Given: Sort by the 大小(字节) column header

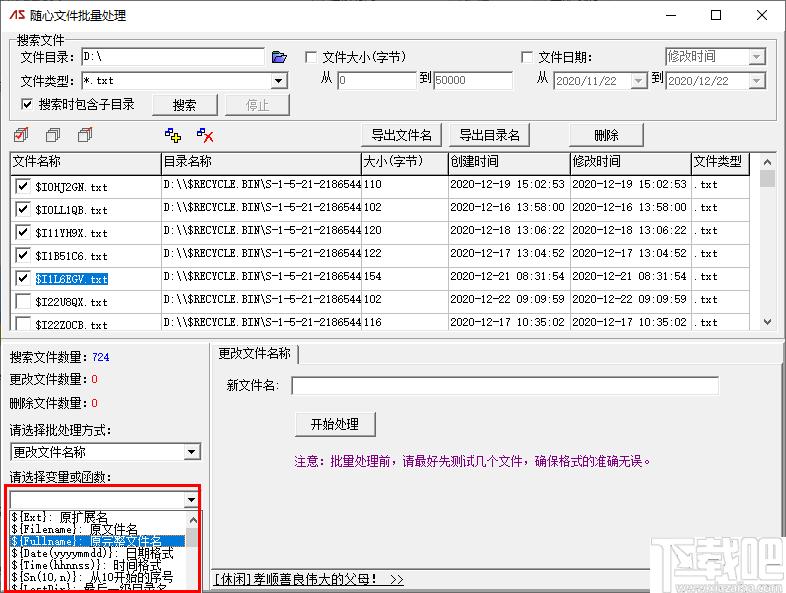Looking at the screenshot, I should [x=405, y=162].
